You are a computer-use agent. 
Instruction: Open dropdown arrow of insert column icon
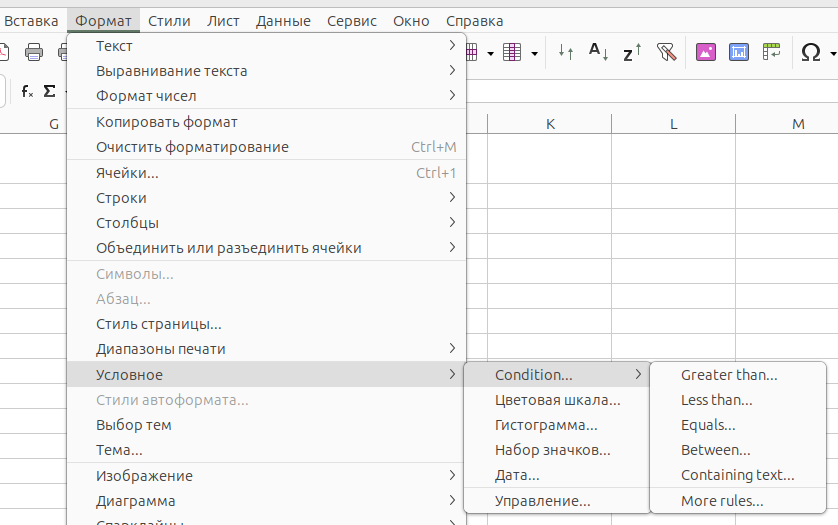[x=534, y=53]
